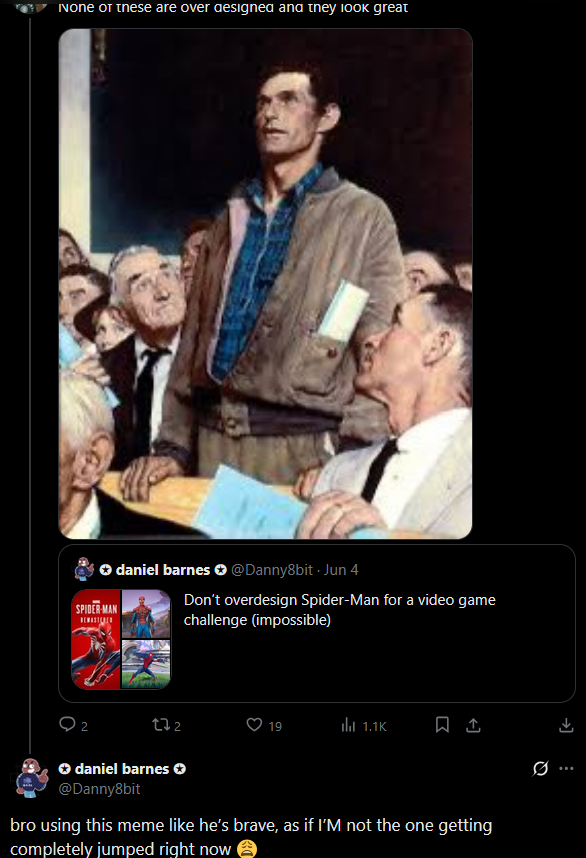Screen dimensions: 586x858
Task: Click the 'bro using this meme' reply text
Action: (251, 837)
